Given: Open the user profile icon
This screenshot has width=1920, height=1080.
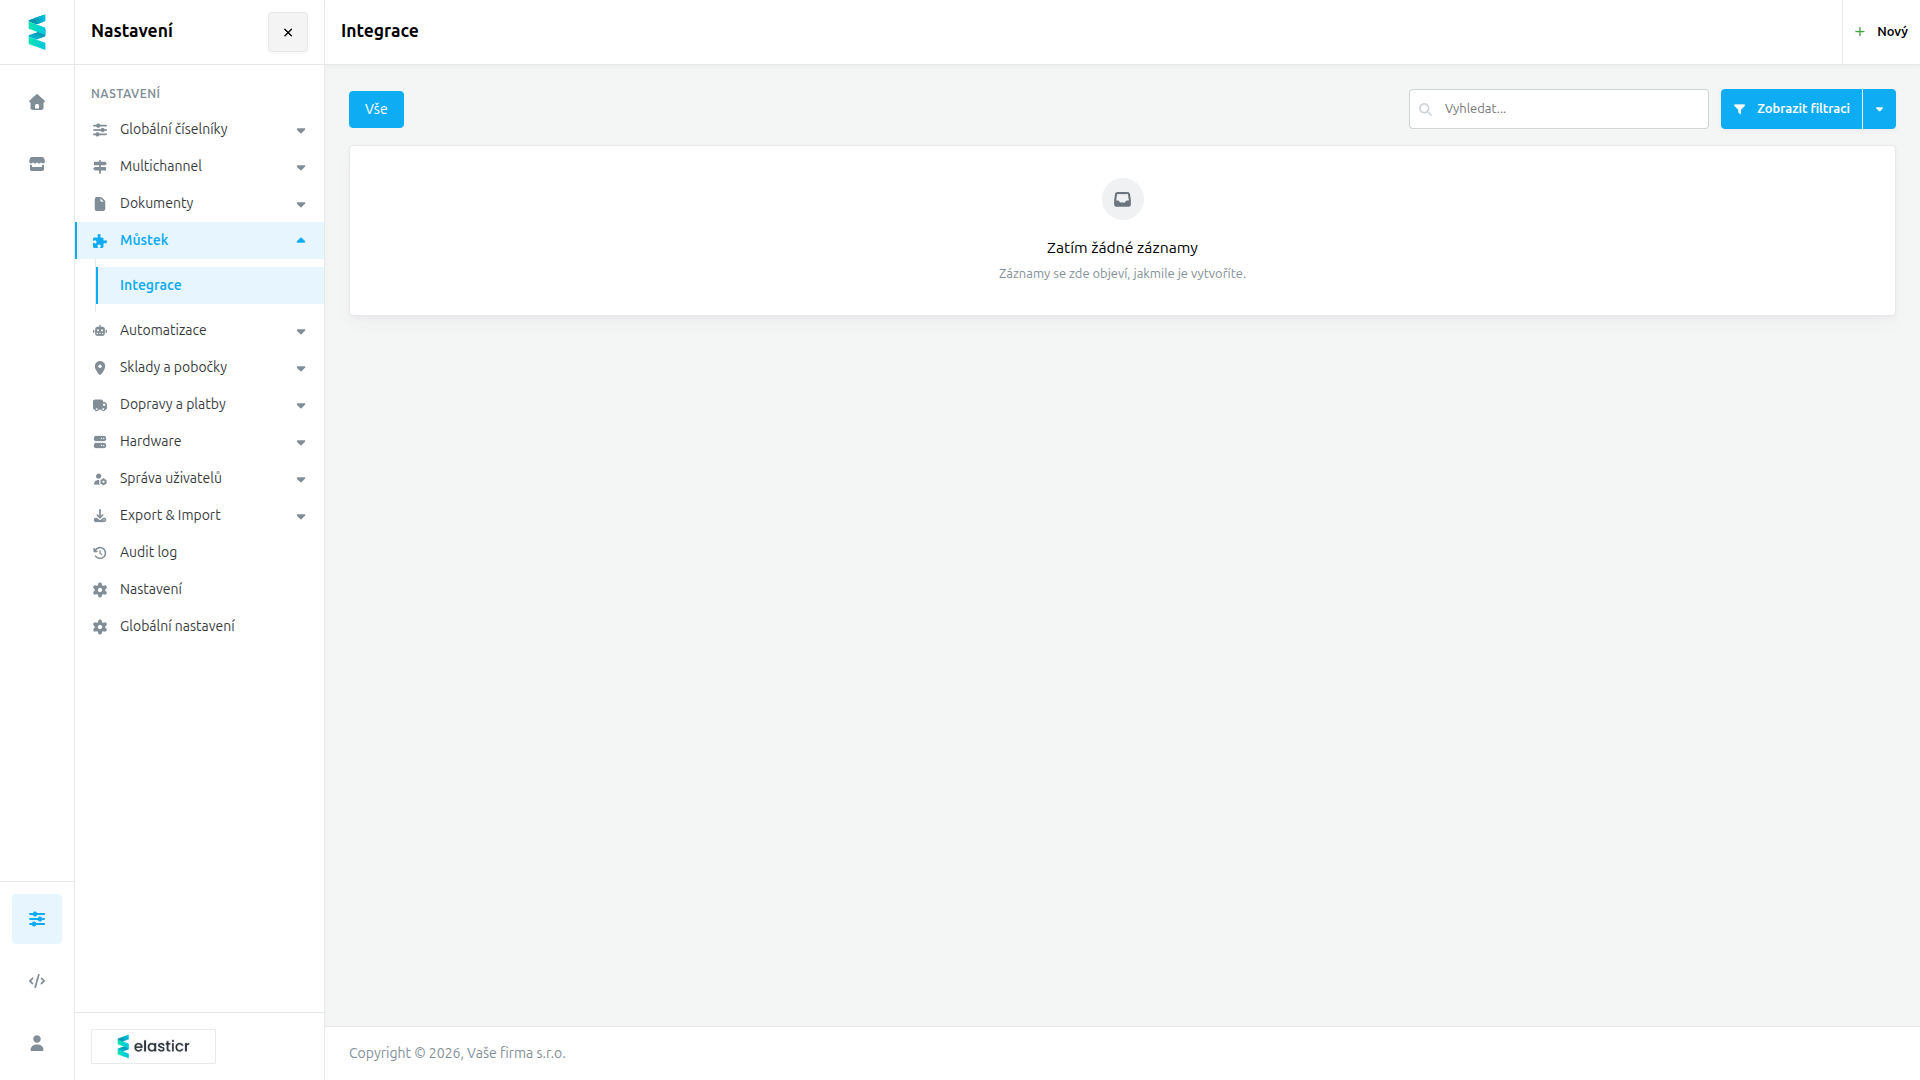Looking at the screenshot, I should tap(37, 1043).
